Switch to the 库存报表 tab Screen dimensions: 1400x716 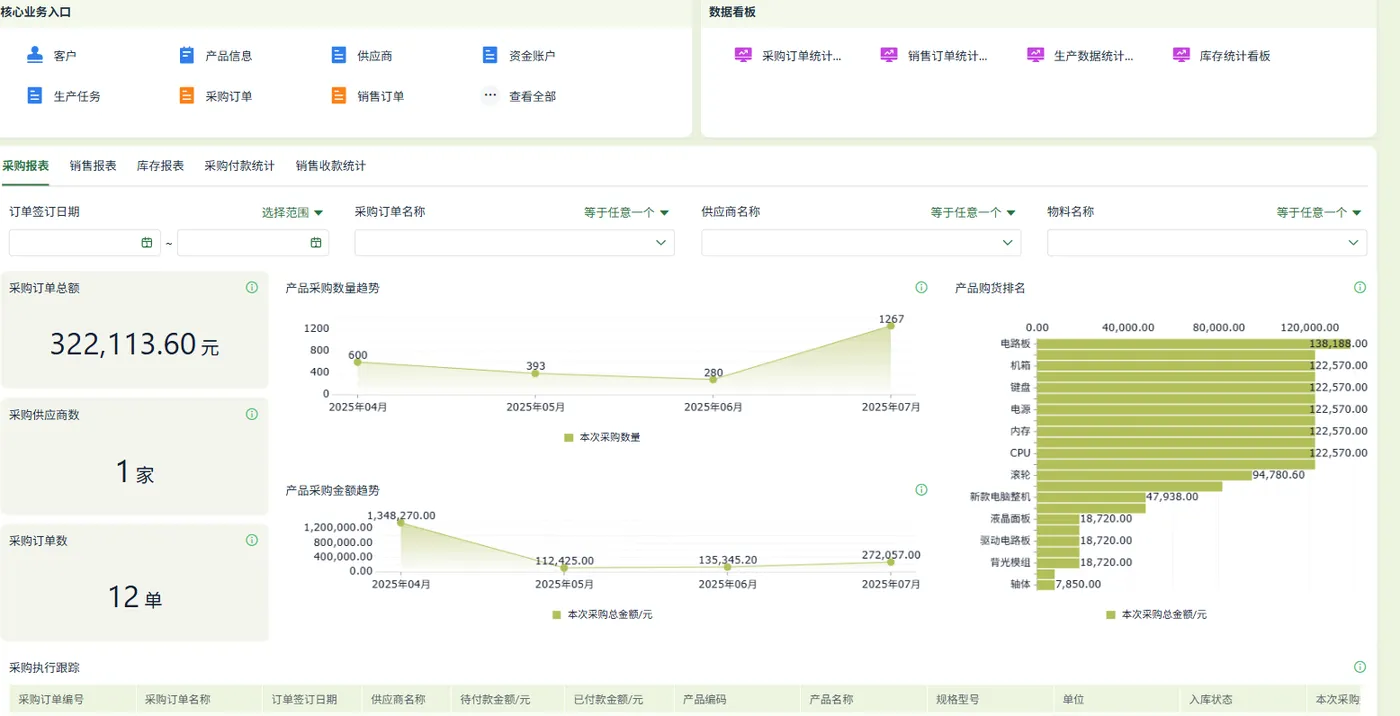pos(160,166)
